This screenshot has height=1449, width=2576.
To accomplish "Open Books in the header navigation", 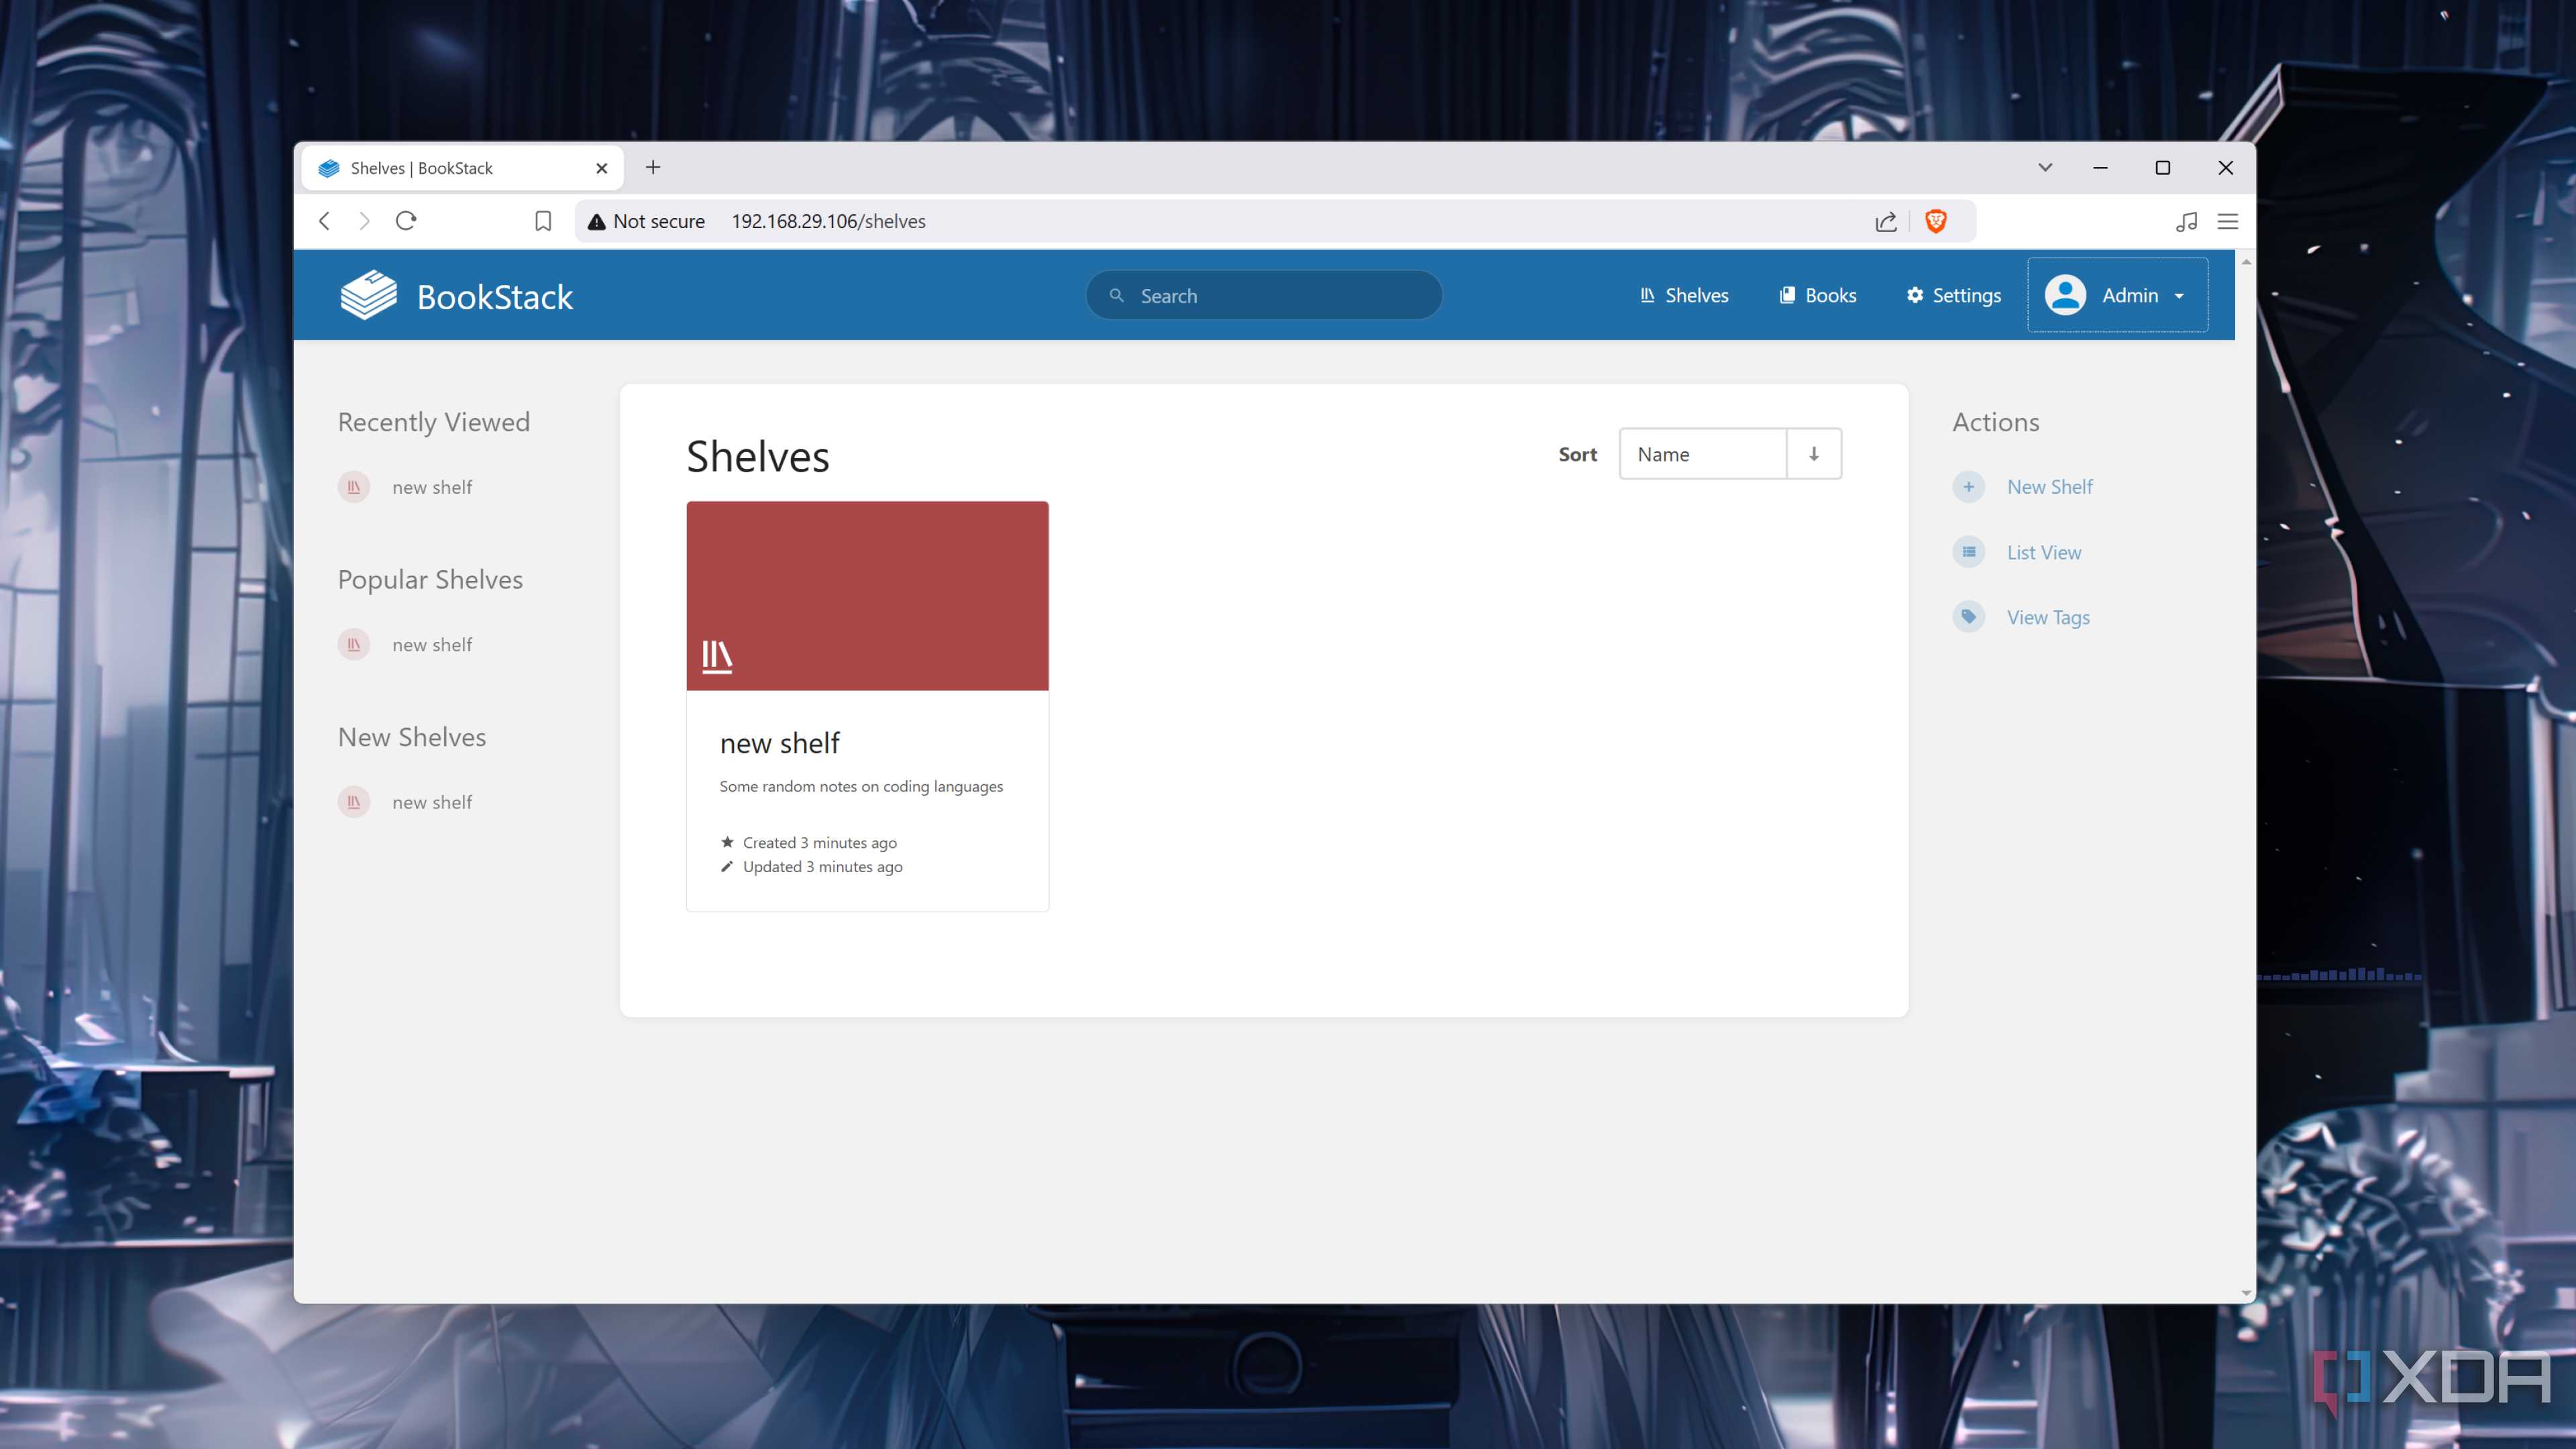I will point(1818,295).
